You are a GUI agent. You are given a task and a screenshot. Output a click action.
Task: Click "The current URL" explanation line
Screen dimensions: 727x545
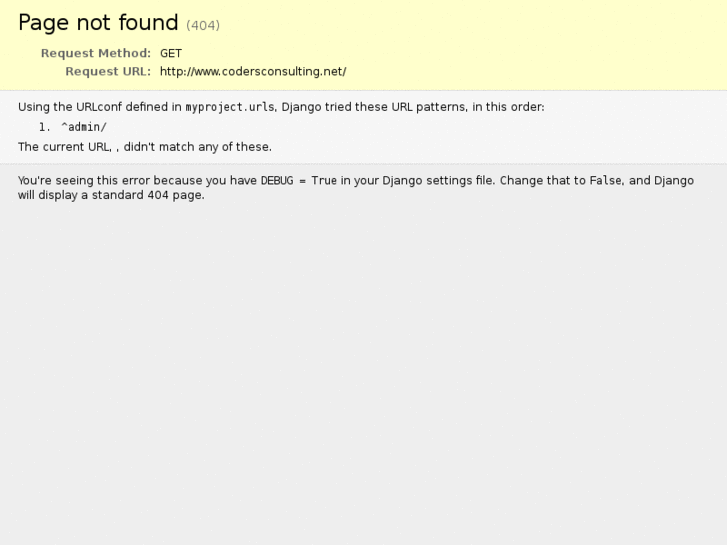[x=145, y=147]
